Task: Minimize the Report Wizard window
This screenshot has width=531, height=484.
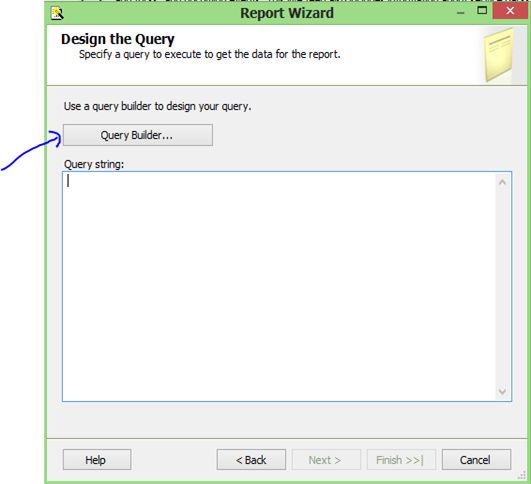Action: point(460,13)
